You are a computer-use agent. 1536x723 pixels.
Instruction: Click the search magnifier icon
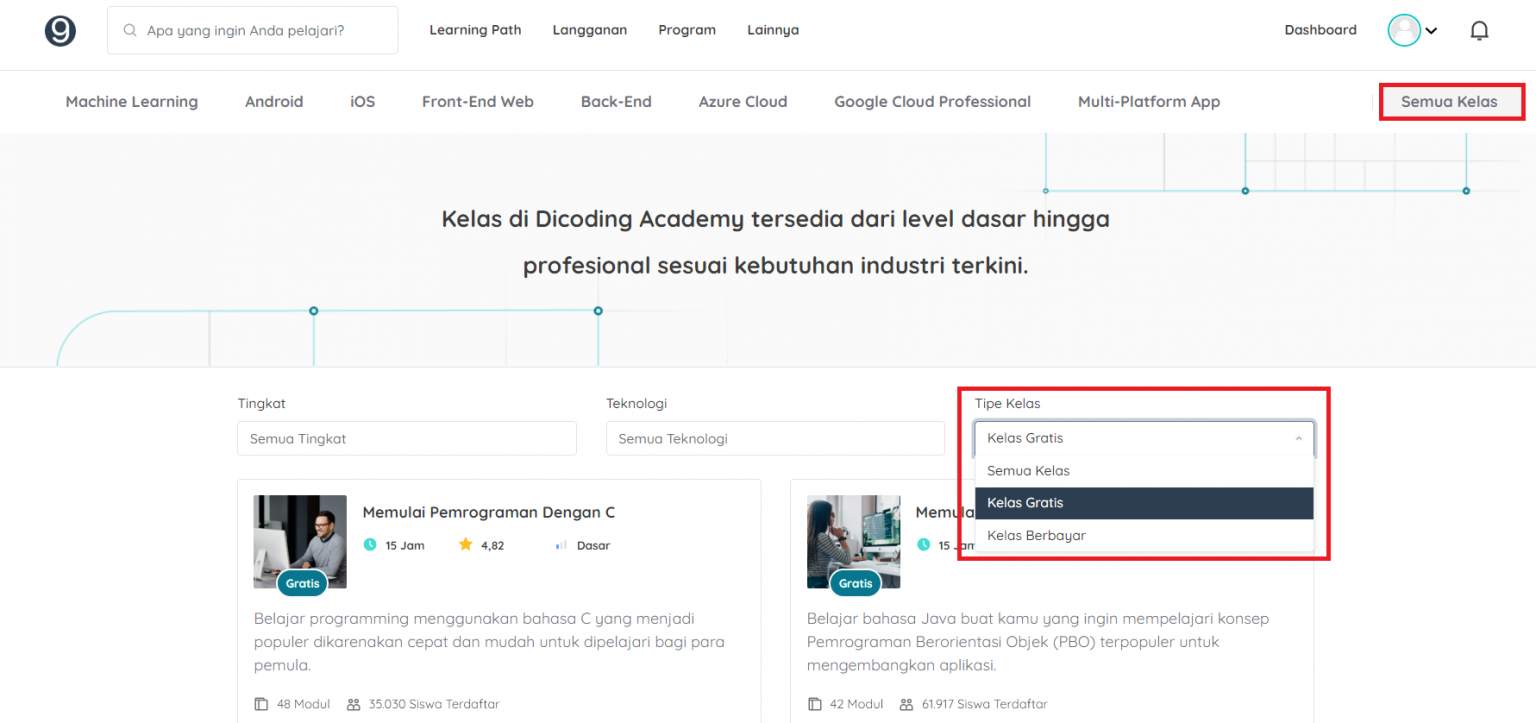tap(130, 30)
